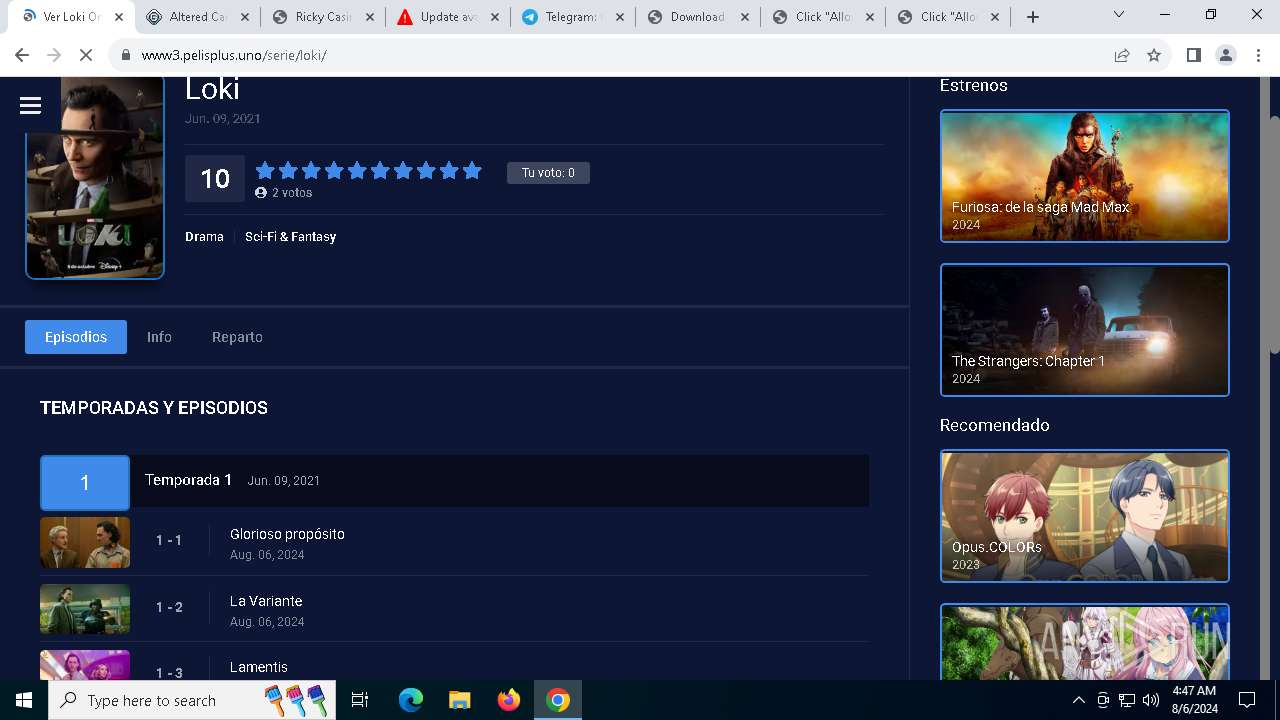Viewport: 1280px width, 720px height.
Task: Click episode 1-2 thumbnail
Action: click(x=85, y=609)
